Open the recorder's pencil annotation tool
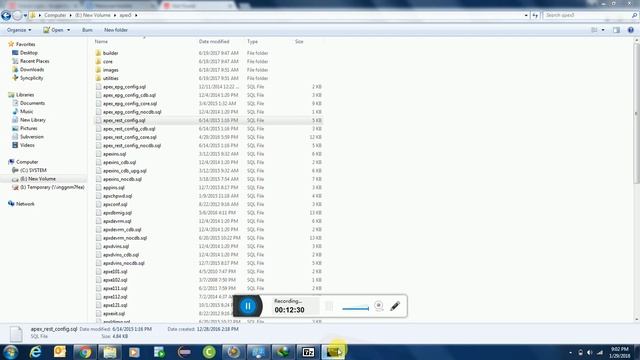The height and width of the screenshot is (360, 640). [x=395, y=306]
